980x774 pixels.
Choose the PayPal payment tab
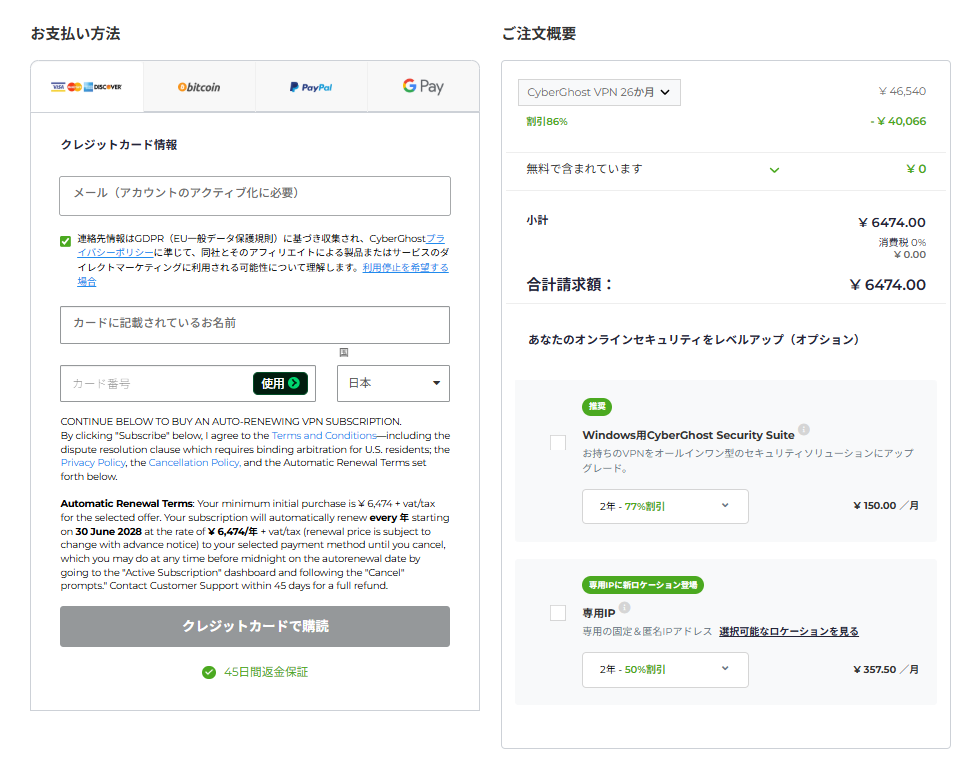point(311,87)
